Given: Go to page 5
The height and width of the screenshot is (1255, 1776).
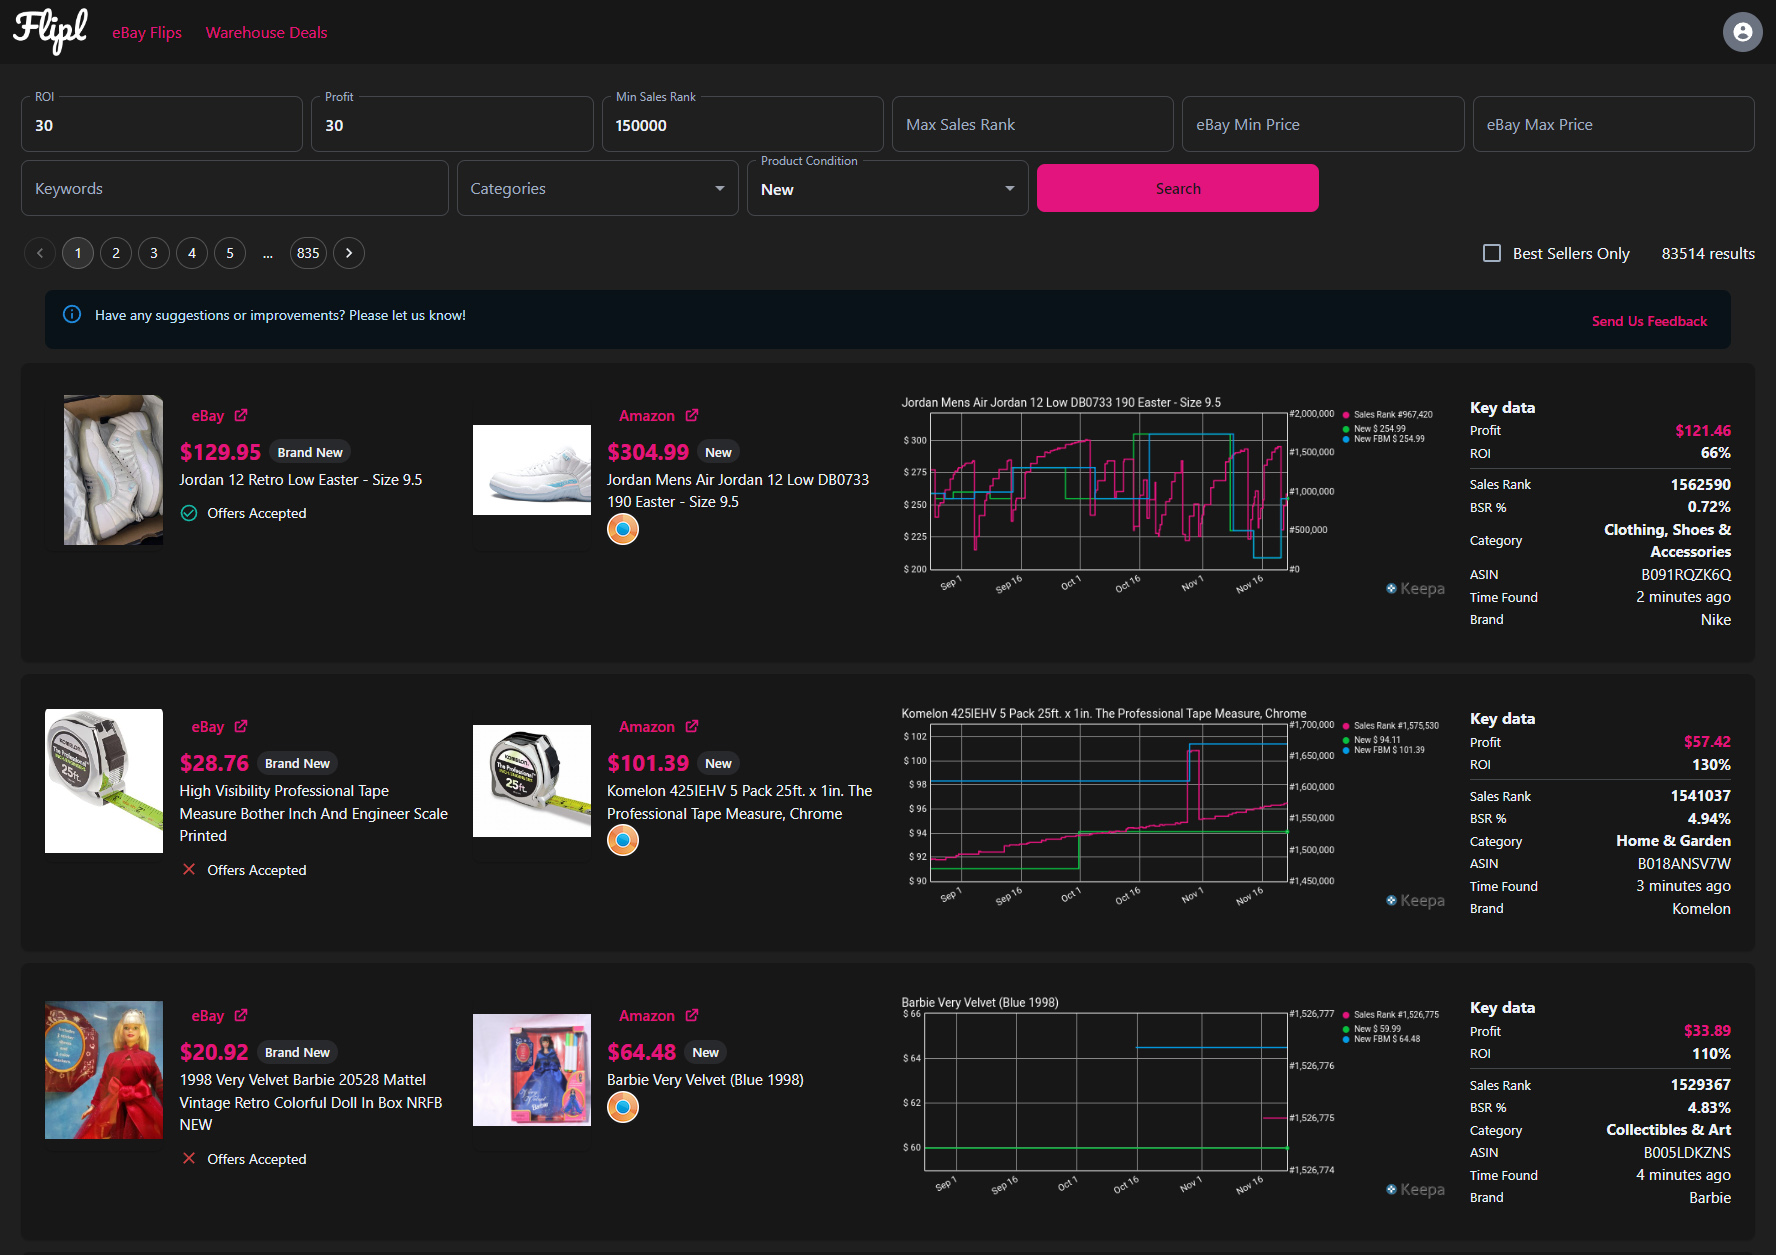Looking at the screenshot, I should pyautogui.click(x=230, y=253).
